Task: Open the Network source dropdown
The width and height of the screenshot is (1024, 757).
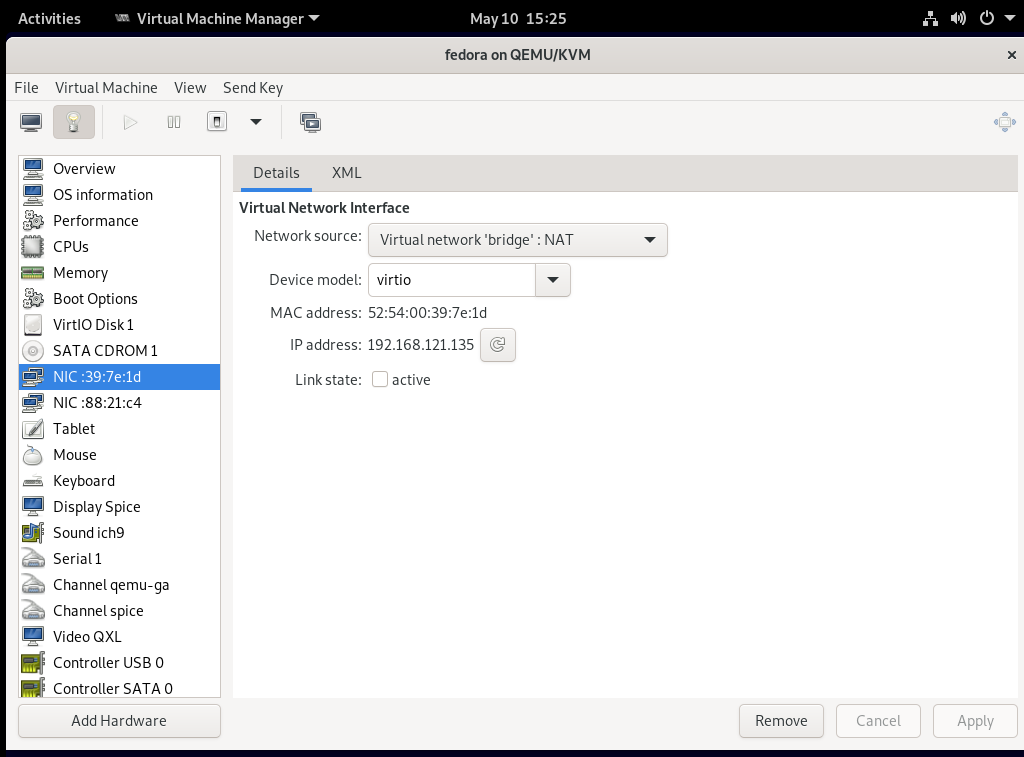Action: 517,240
